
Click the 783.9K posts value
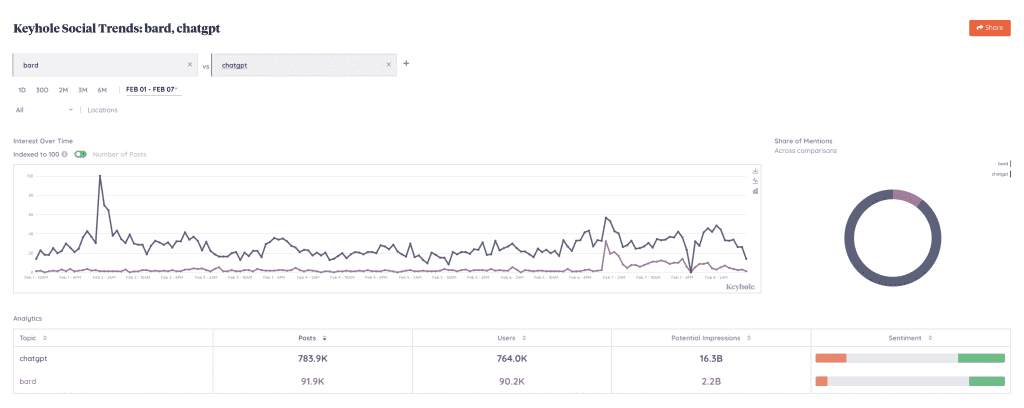tap(312, 359)
